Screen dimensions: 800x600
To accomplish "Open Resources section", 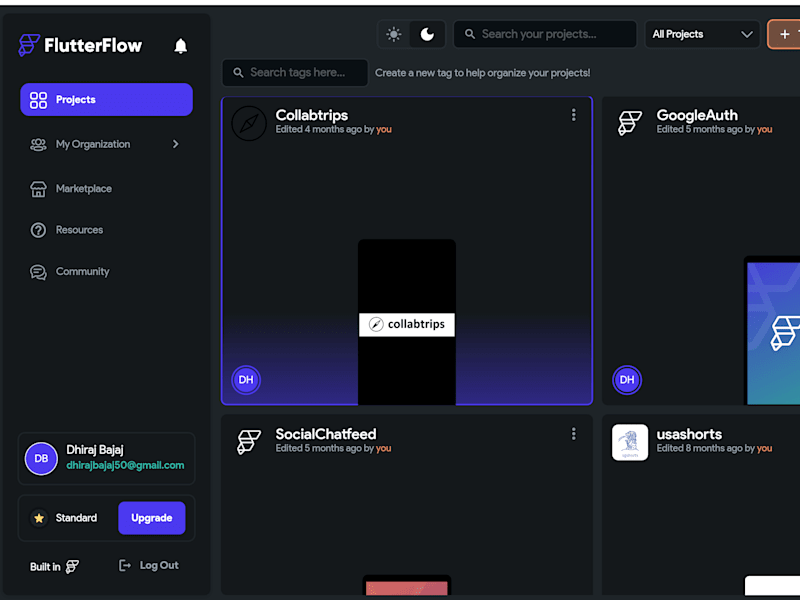I will coord(79,230).
